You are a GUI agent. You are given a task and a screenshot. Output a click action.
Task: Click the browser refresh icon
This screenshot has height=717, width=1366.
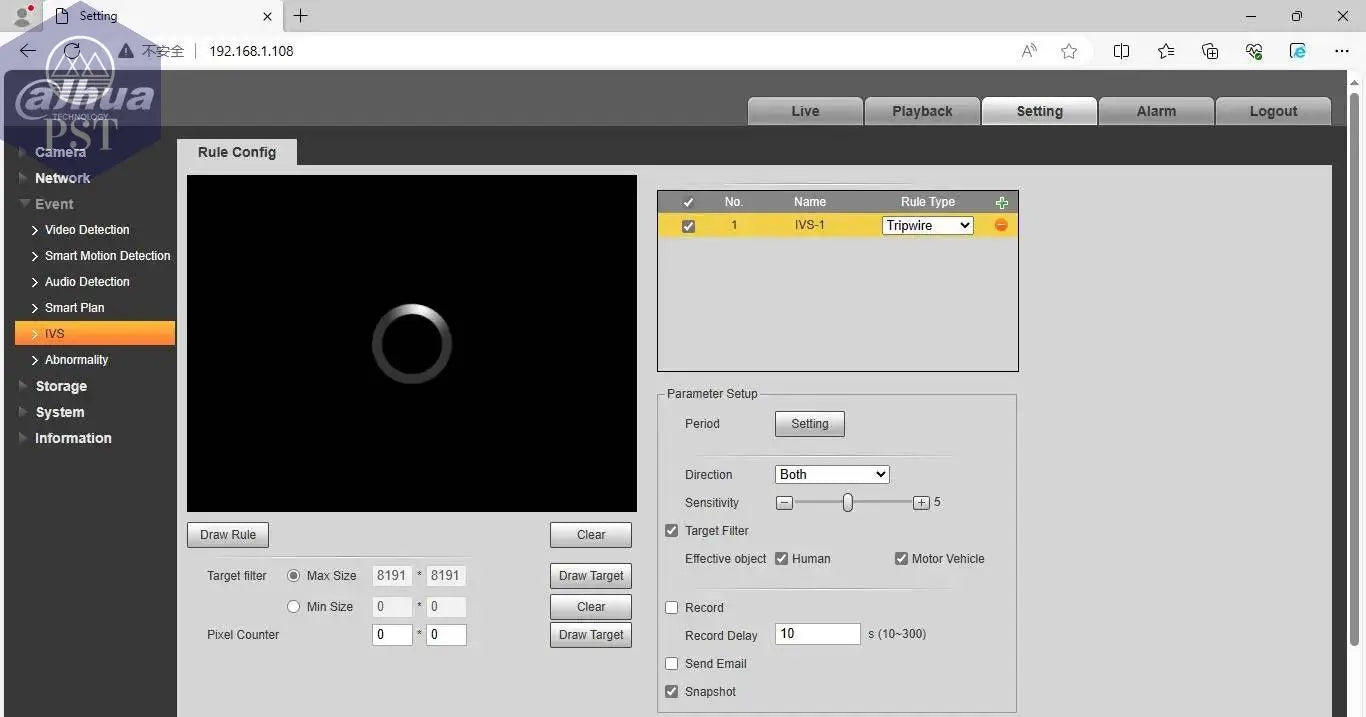click(71, 51)
